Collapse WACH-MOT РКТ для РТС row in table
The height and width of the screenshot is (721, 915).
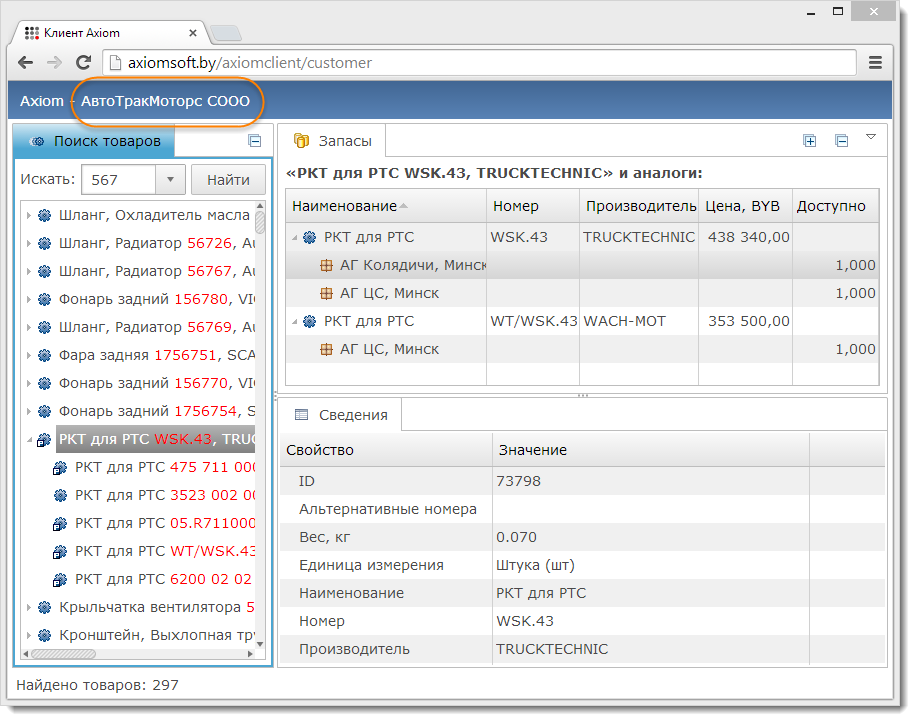295,321
